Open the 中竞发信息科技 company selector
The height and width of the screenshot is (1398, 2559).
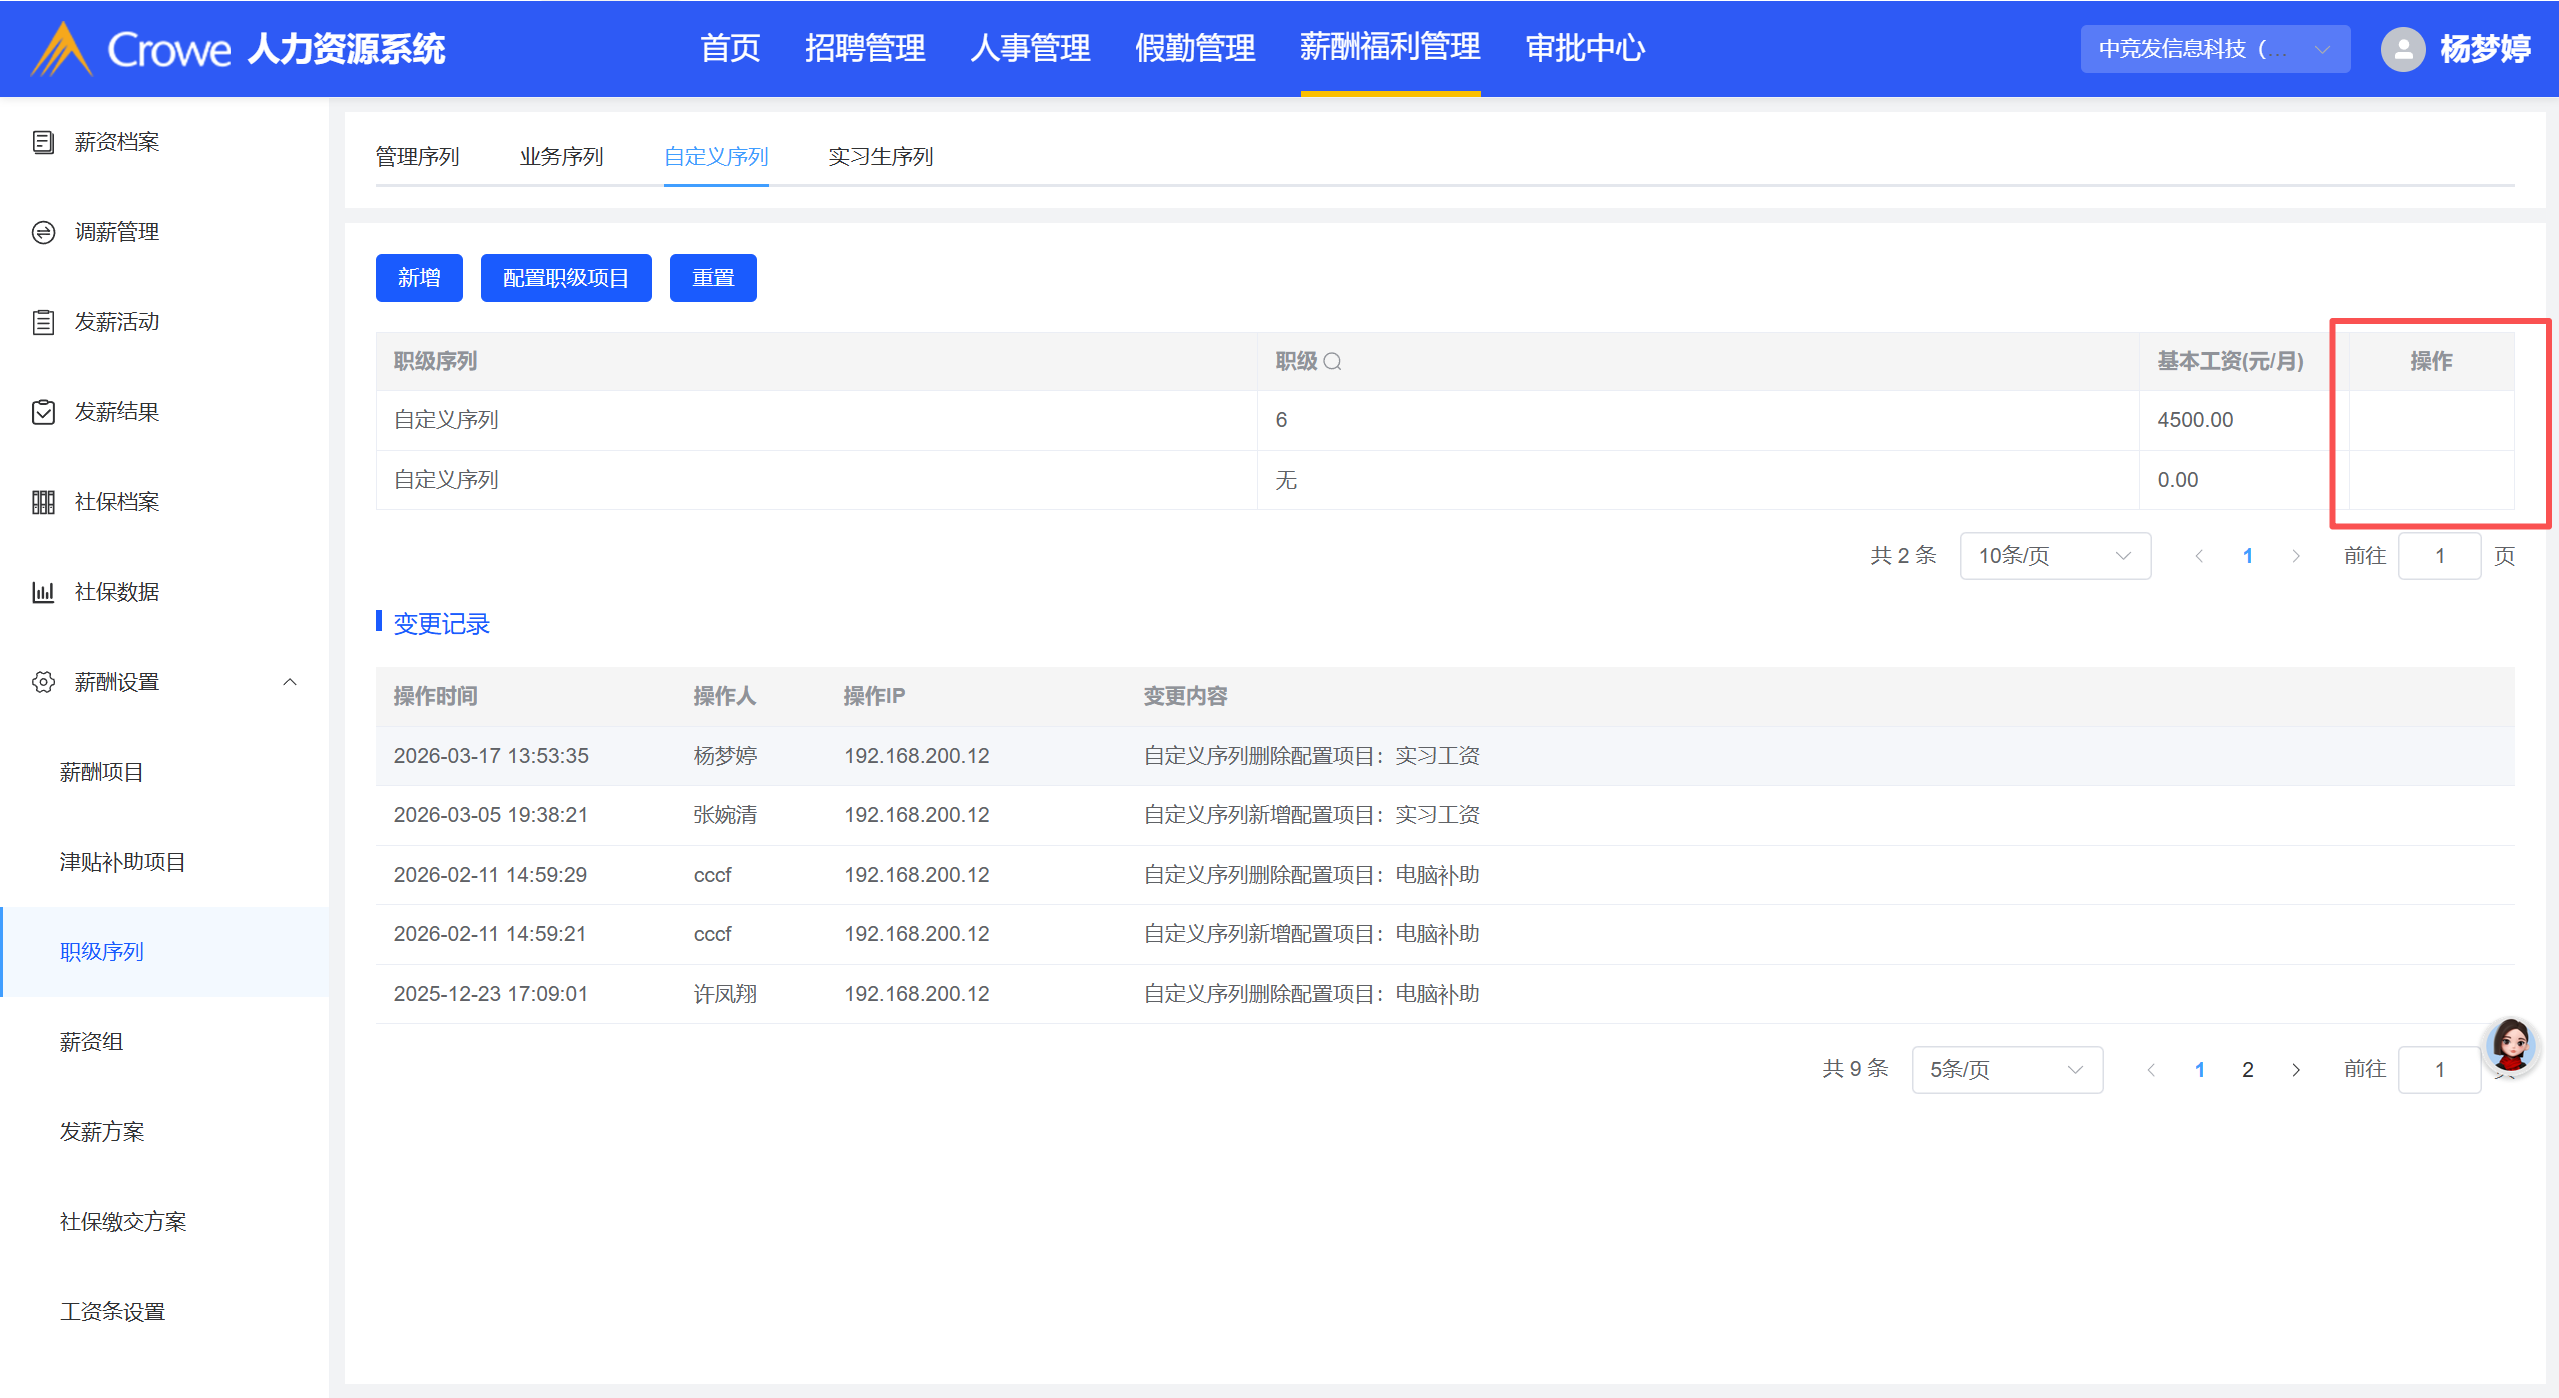tap(2214, 48)
